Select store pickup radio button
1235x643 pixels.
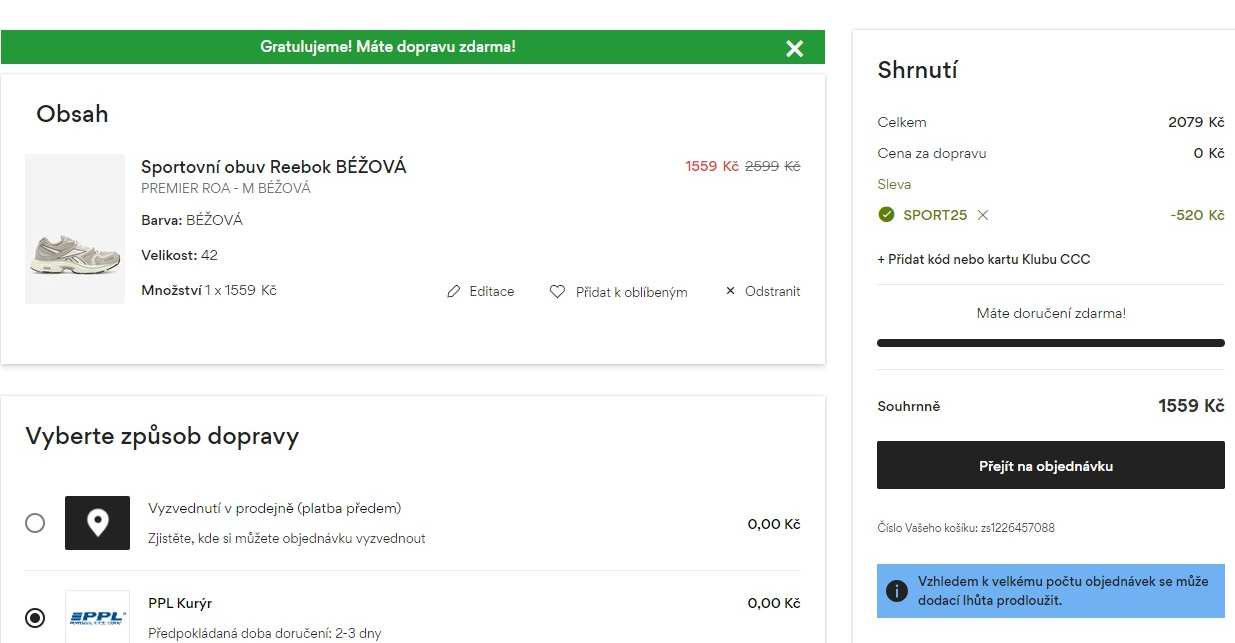click(x=35, y=523)
